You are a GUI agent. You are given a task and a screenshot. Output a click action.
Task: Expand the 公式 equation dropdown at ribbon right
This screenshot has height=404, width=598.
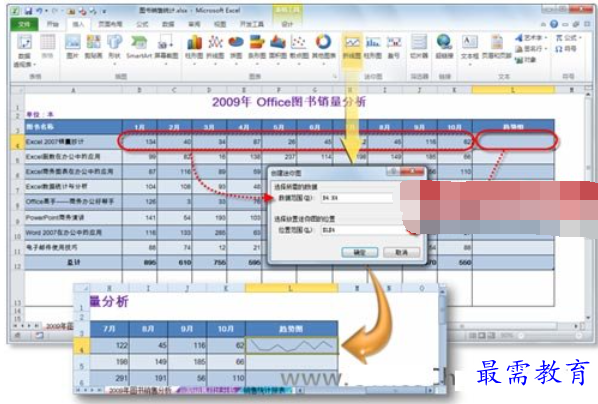(x=580, y=37)
